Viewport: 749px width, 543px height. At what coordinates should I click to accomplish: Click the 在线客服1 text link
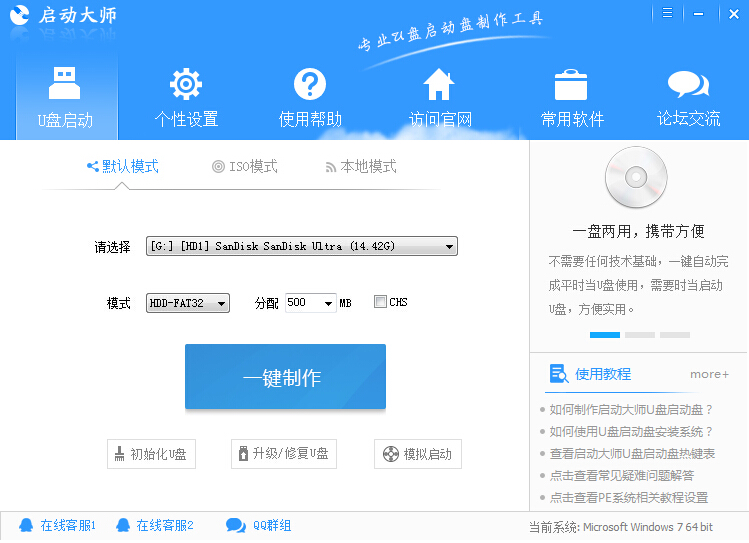tap(68, 526)
